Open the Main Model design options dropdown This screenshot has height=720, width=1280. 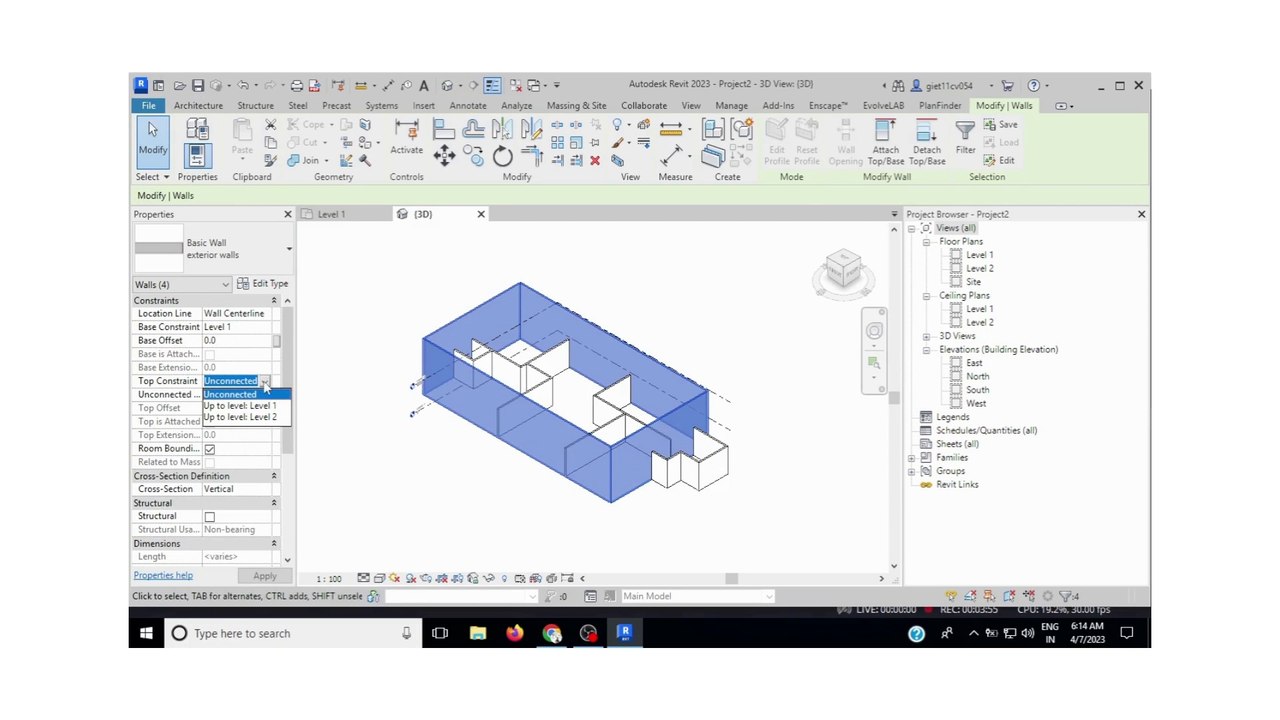[769, 596]
